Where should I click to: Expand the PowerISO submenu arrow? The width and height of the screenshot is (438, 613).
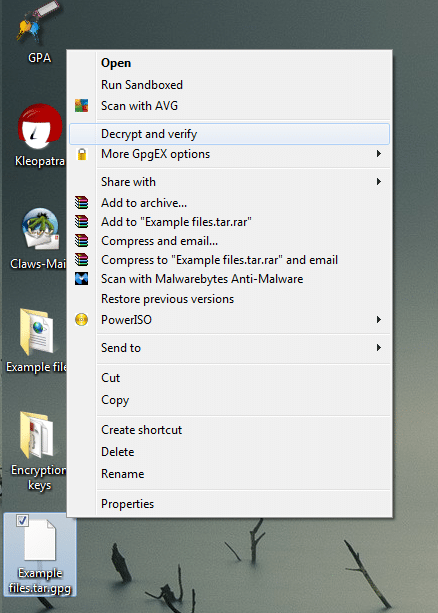point(379,319)
